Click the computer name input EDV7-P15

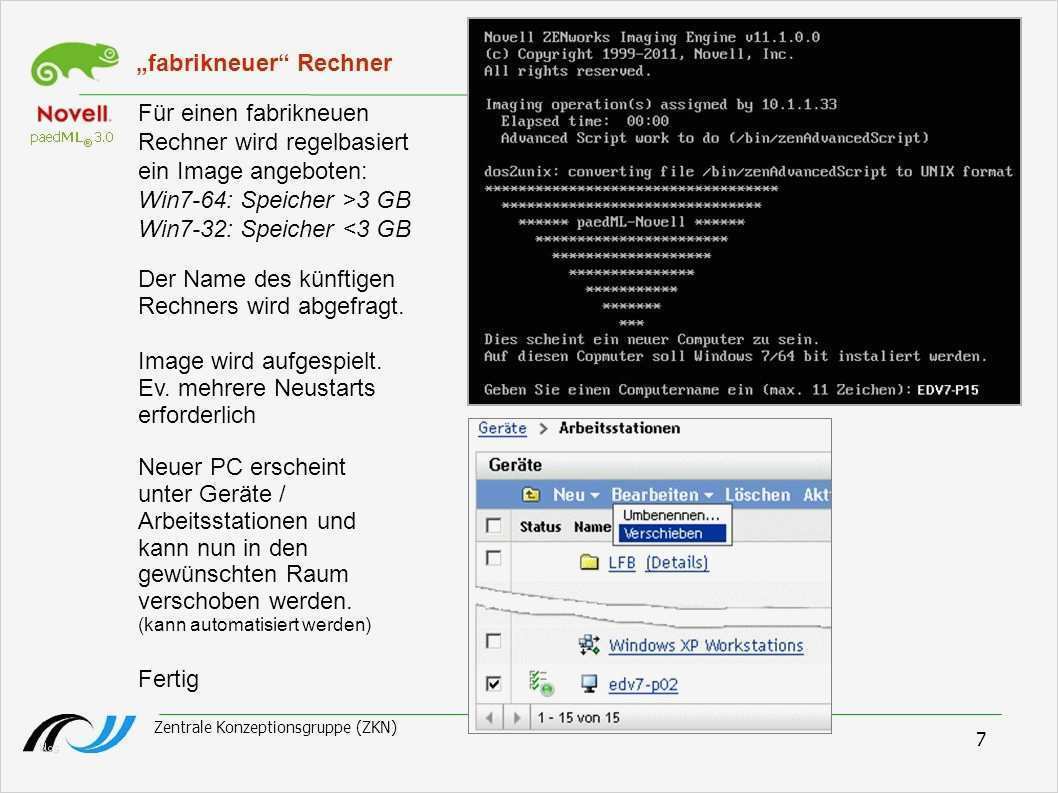tap(947, 389)
